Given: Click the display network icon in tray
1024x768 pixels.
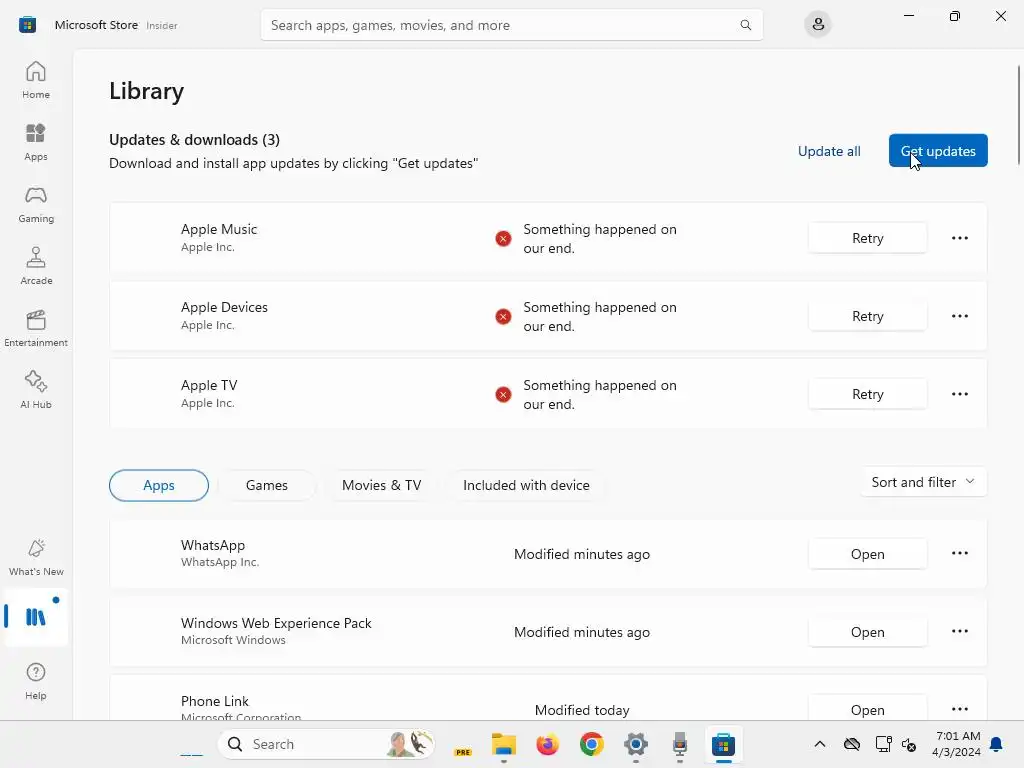Looking at the screenshot, I should [883, 744].
